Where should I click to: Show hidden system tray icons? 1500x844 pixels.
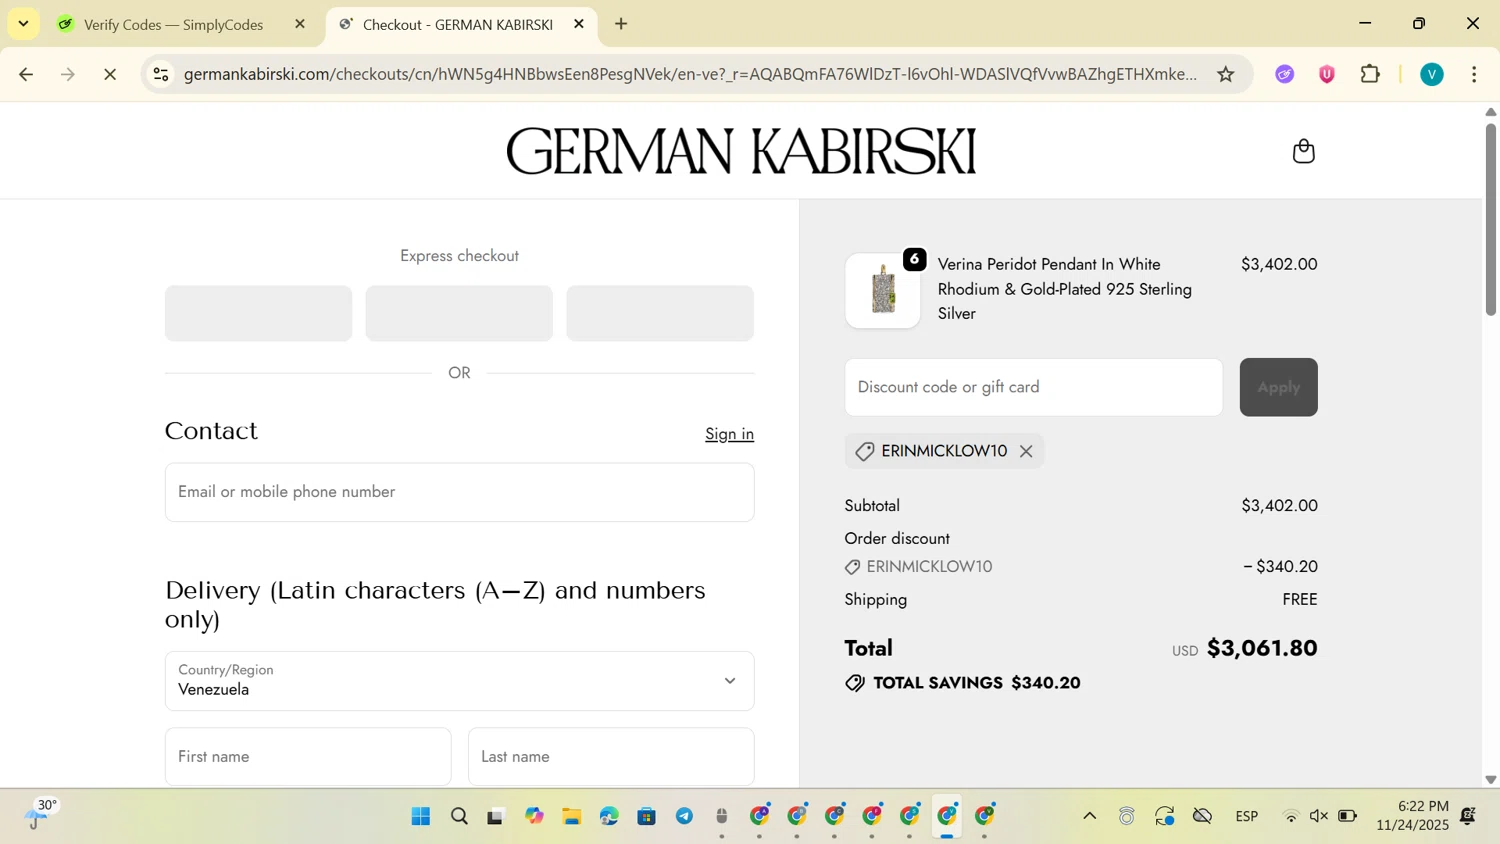(x=1090, y=817)
